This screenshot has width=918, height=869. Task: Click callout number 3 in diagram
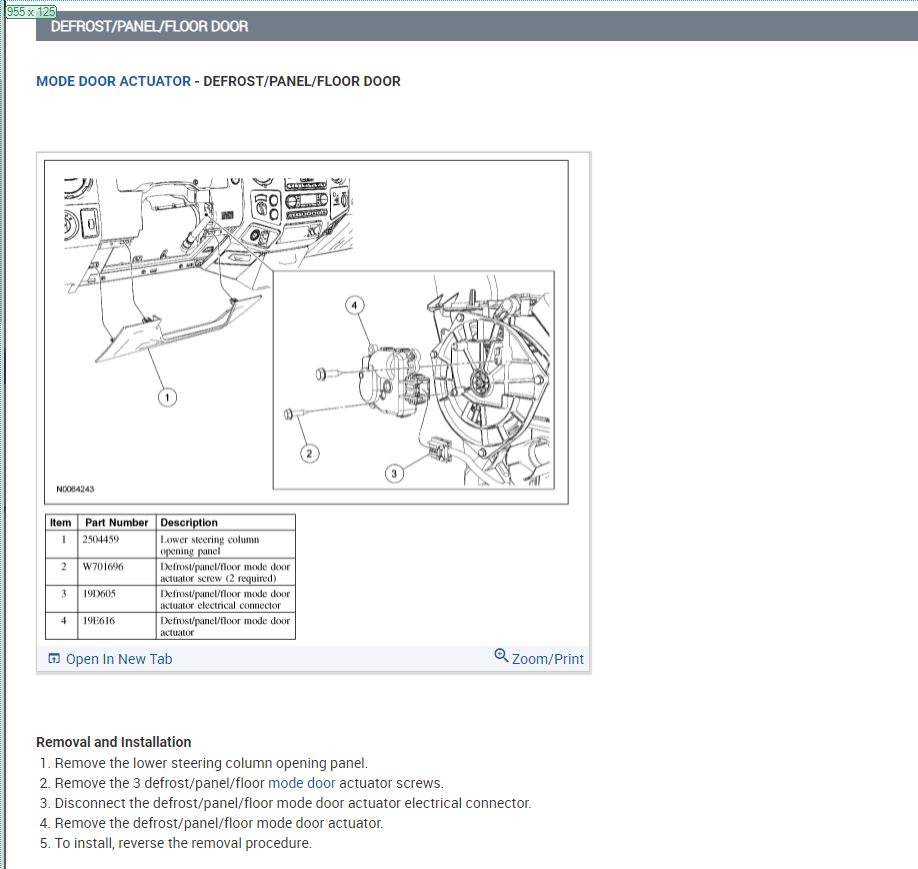394,474
